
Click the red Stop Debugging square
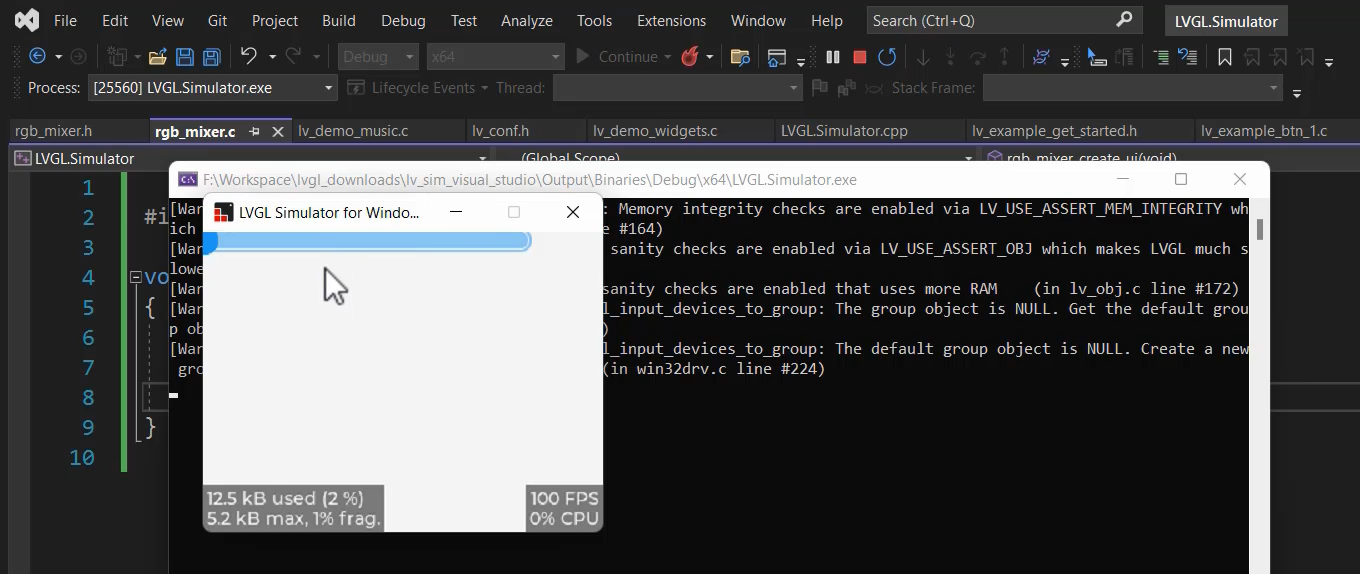pyautogui.click(x=860, y=57)
